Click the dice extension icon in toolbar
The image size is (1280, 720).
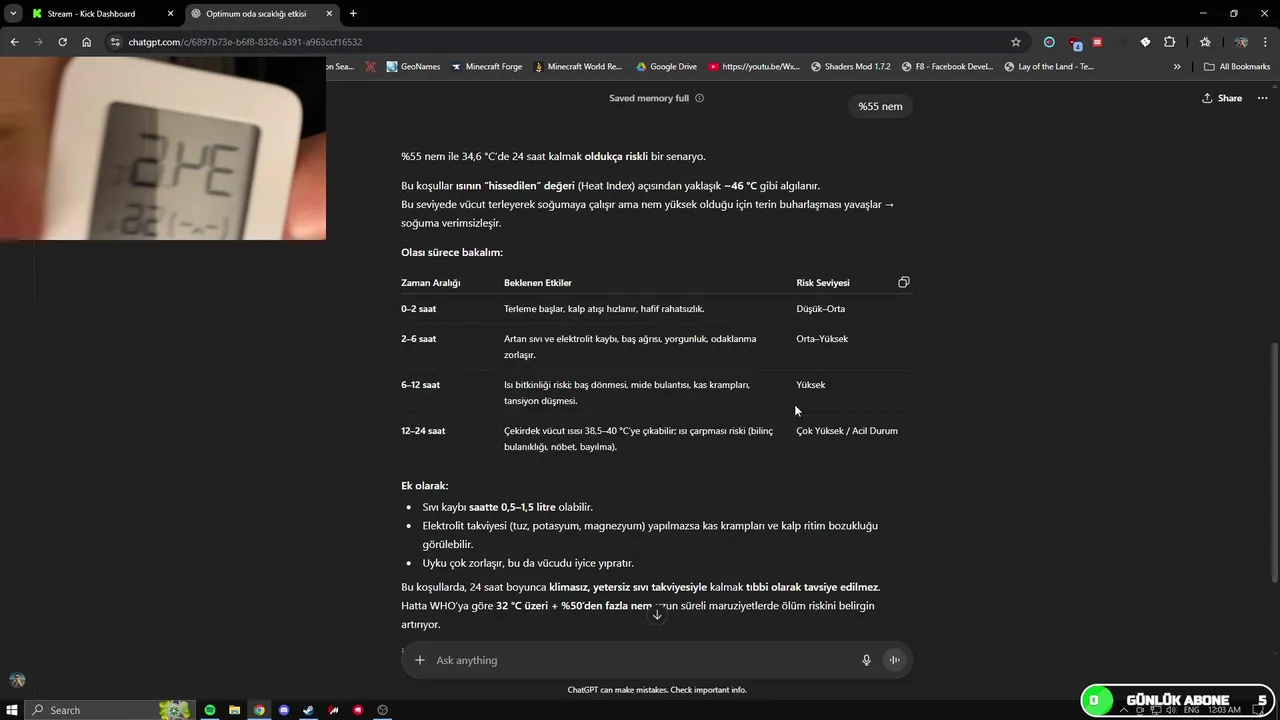pos(1145,42)
